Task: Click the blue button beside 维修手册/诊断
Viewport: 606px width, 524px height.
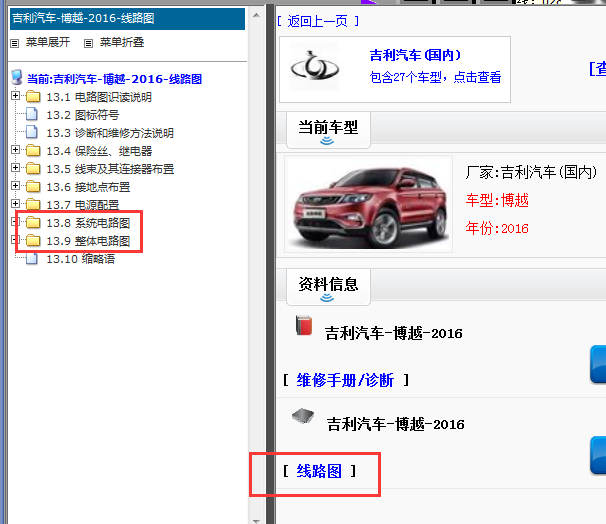Action: 598,365
